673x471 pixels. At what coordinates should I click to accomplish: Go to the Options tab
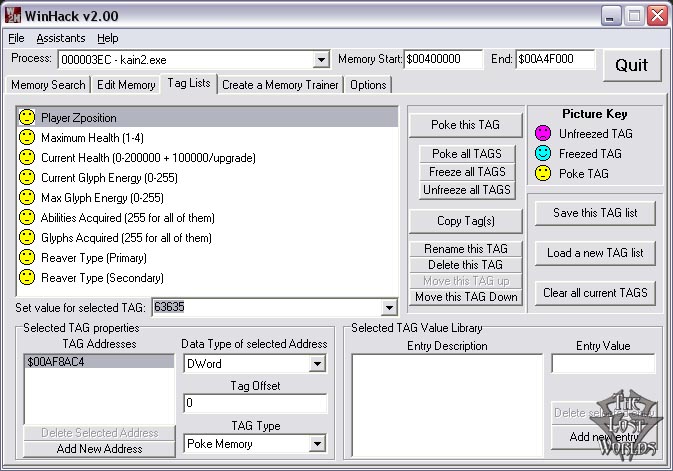[x=368, y=85]
